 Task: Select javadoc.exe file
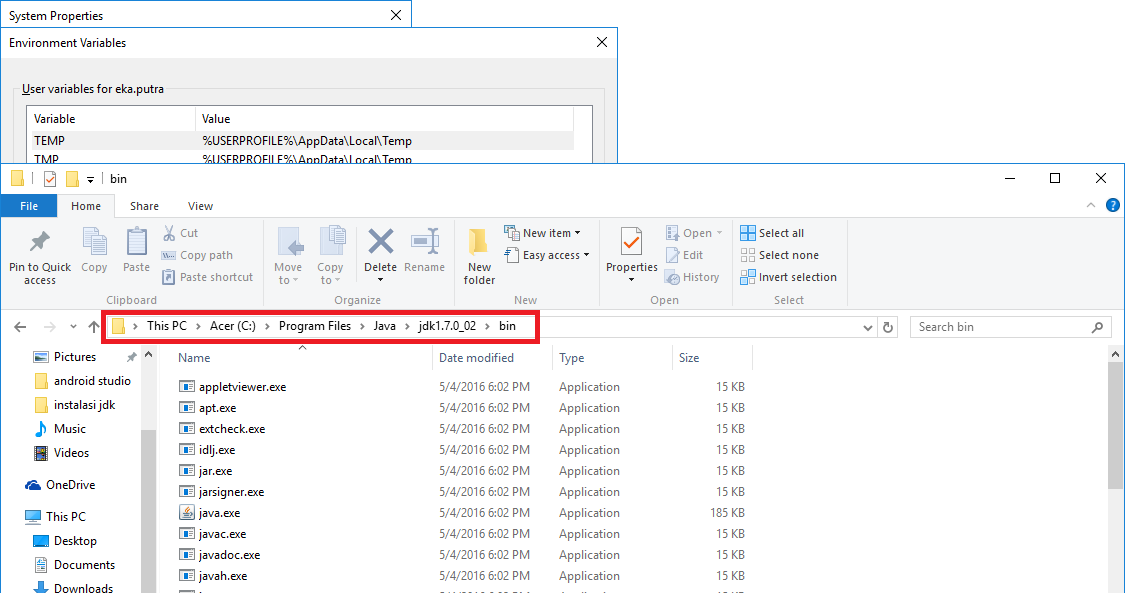click(230, 555)
